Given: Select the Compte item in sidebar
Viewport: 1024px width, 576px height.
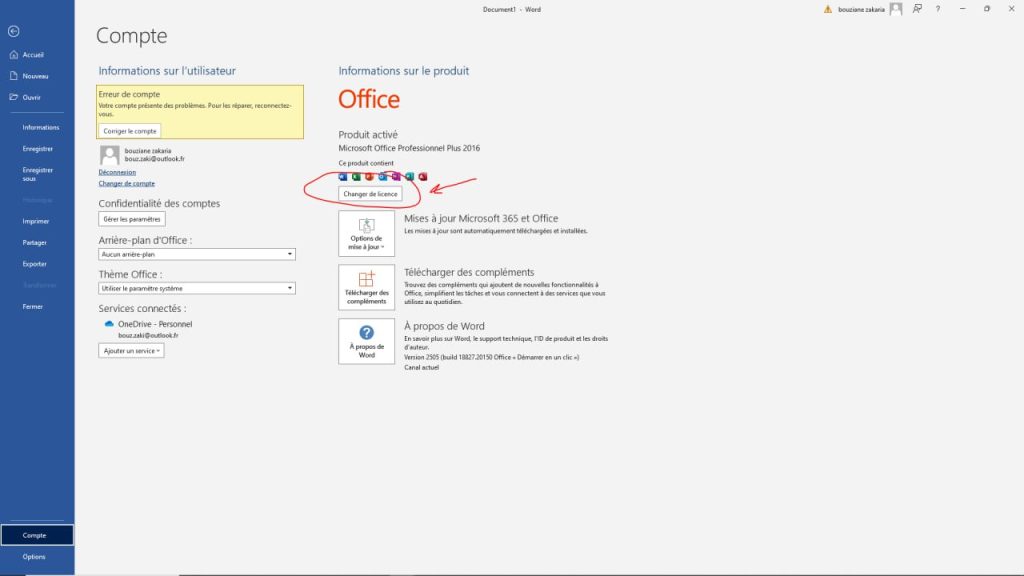Looking at the screenshot, I should (x=37, y=536).
